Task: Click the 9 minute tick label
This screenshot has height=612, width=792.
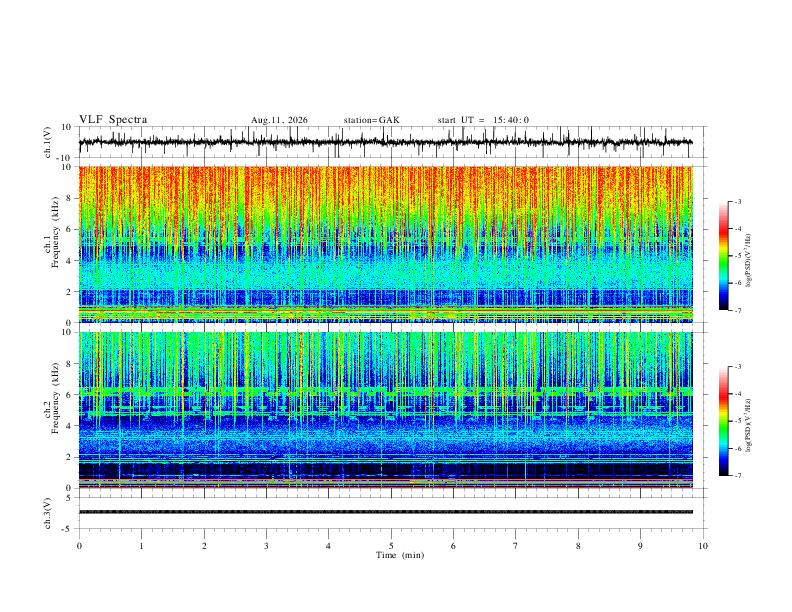Action: 640,546
